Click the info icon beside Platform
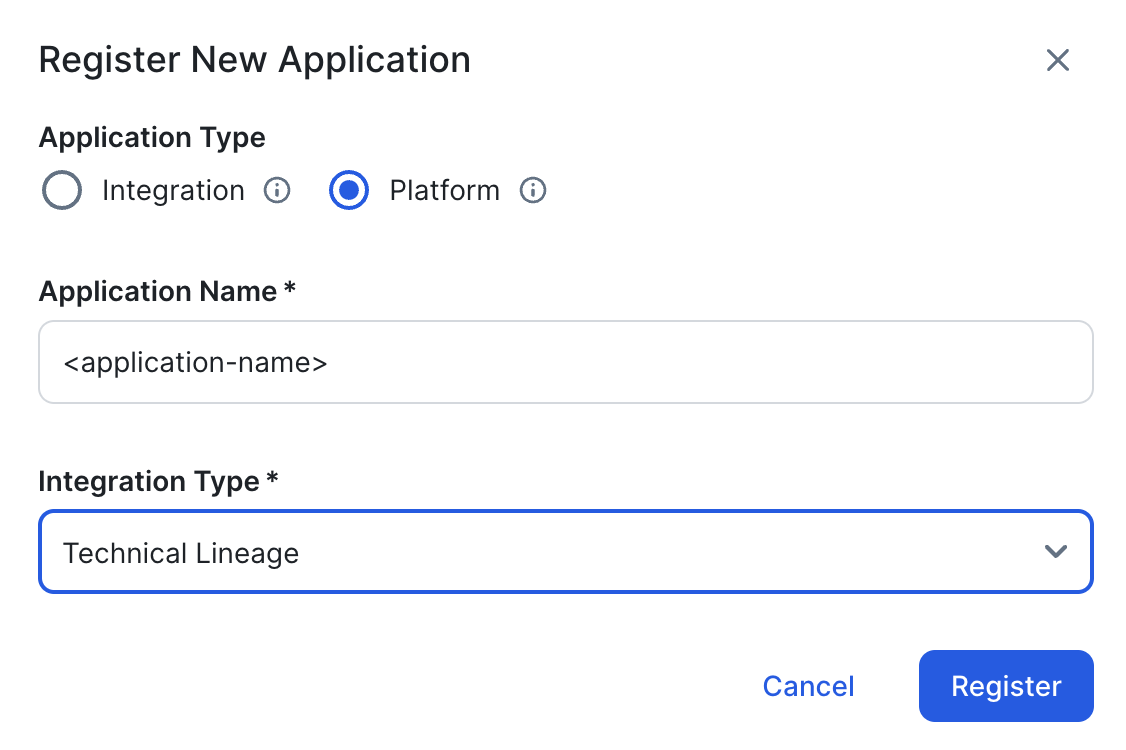Screen dimensions: 1126x750 coord(533,190)
